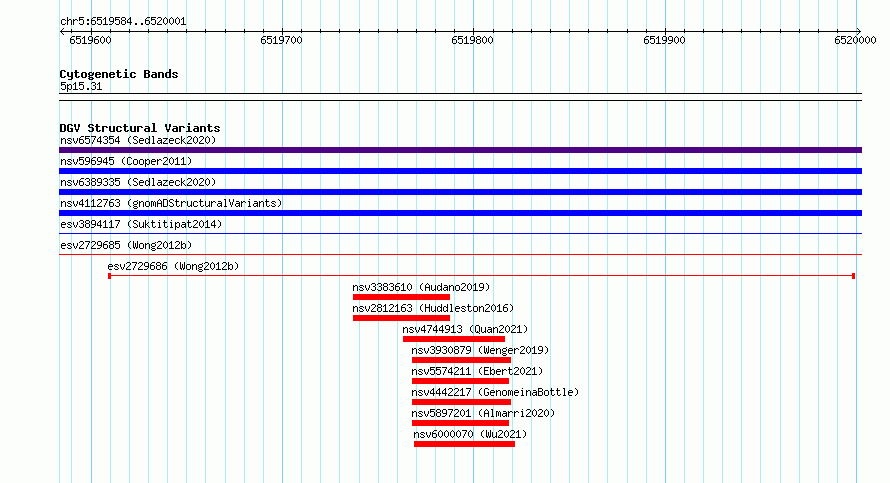Select the 5p15.31 band label
This screenshot has width=890, height=483.
tap(81, 86)
